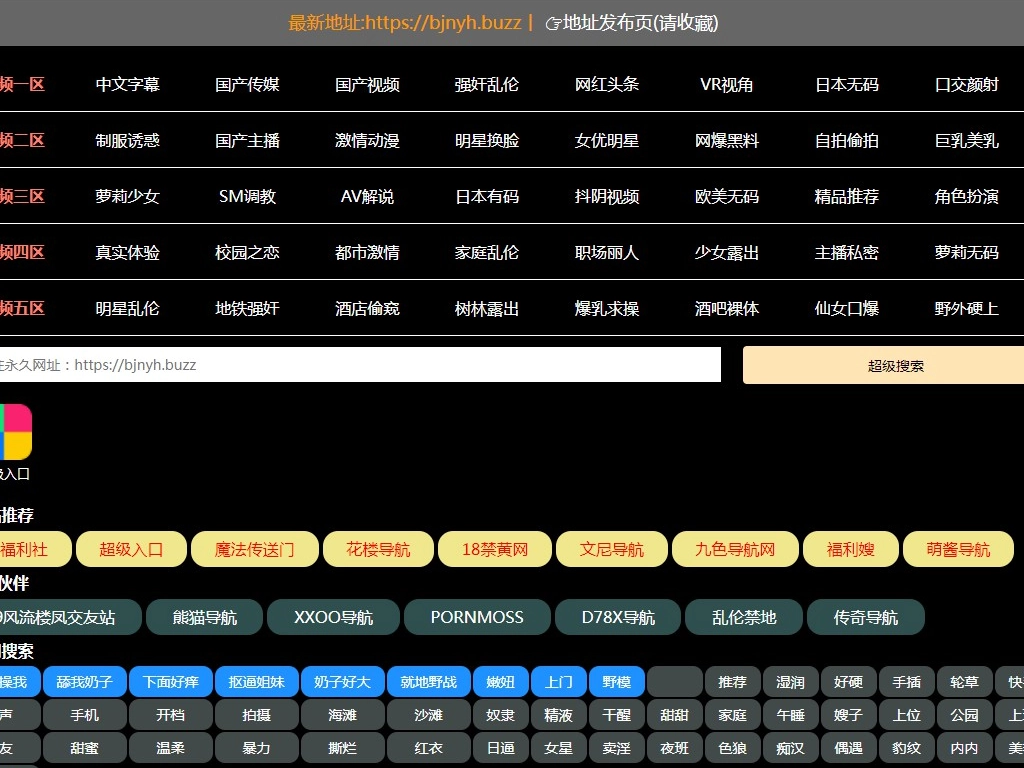Open the 魔法传送门 recommended link
Viewport: 1024px width, 768px height.
click(255, 549)
